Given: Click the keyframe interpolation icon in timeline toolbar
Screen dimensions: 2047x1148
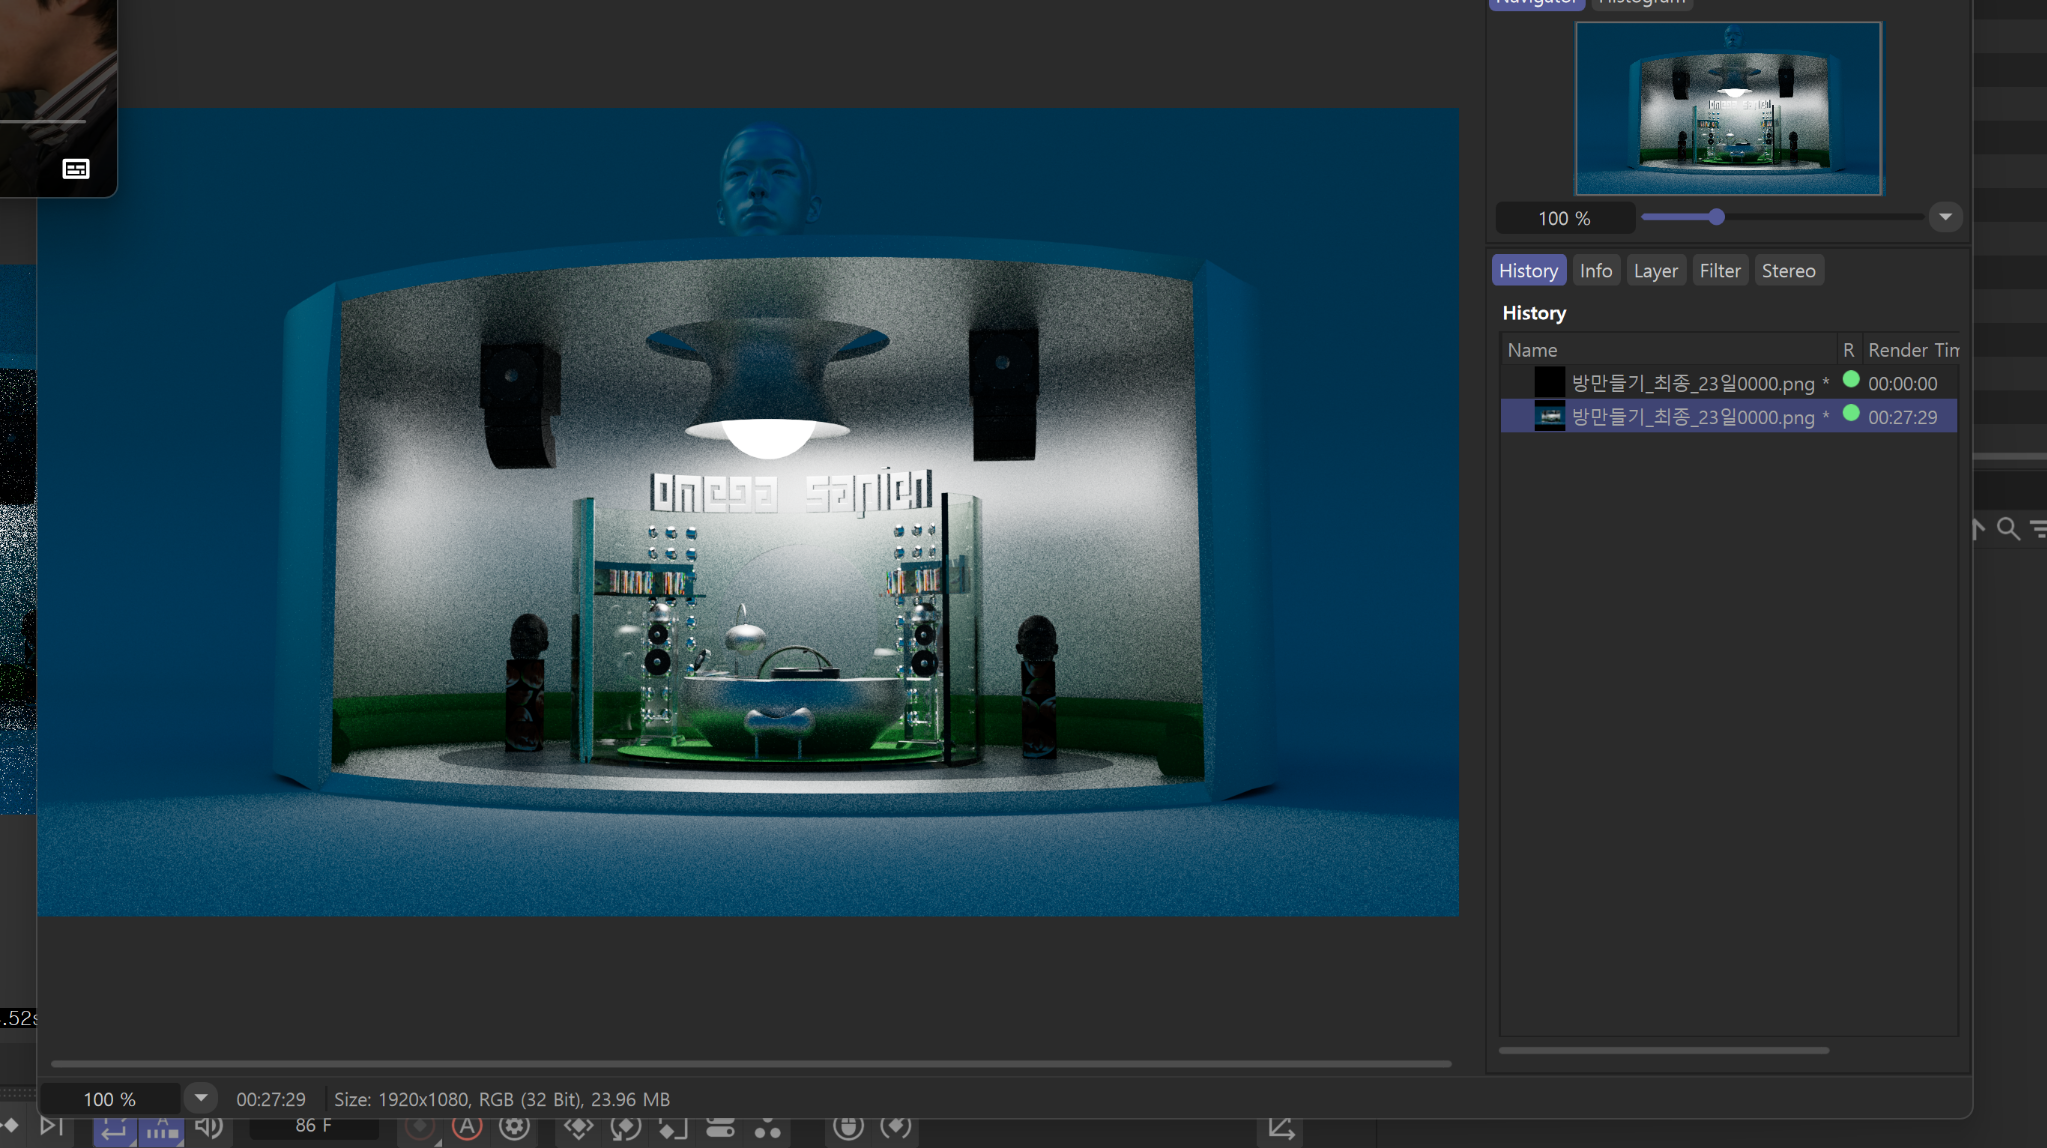Looking at the screenshot, I should click(896, 1127).
